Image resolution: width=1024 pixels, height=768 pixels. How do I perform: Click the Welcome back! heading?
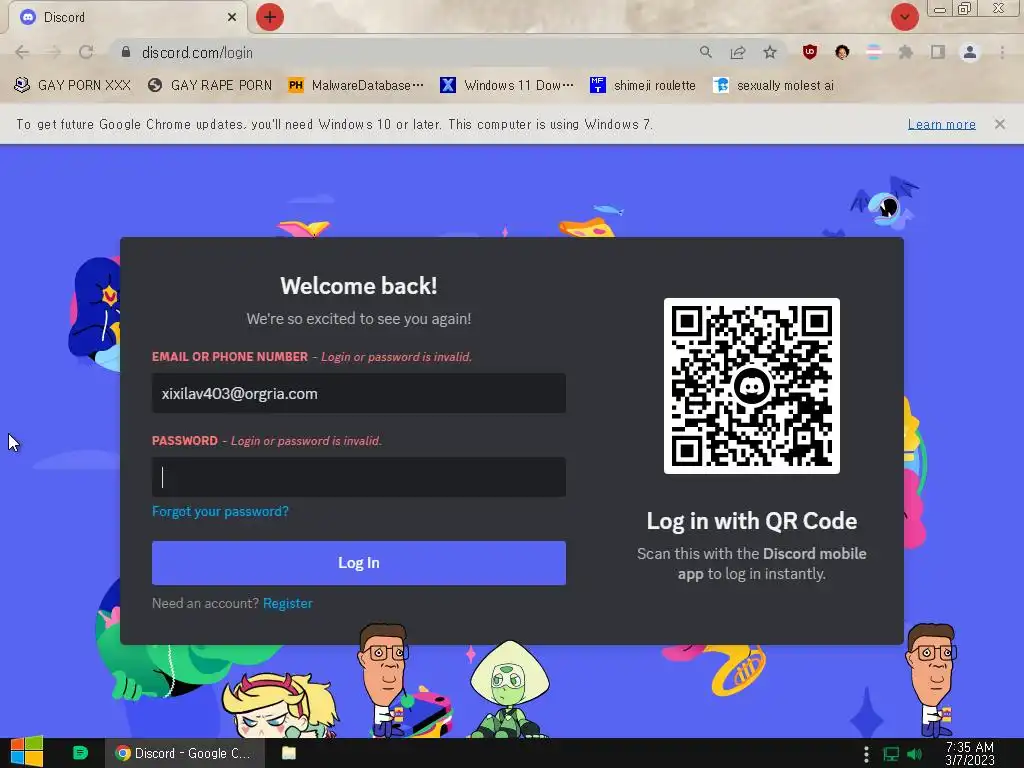359,286
